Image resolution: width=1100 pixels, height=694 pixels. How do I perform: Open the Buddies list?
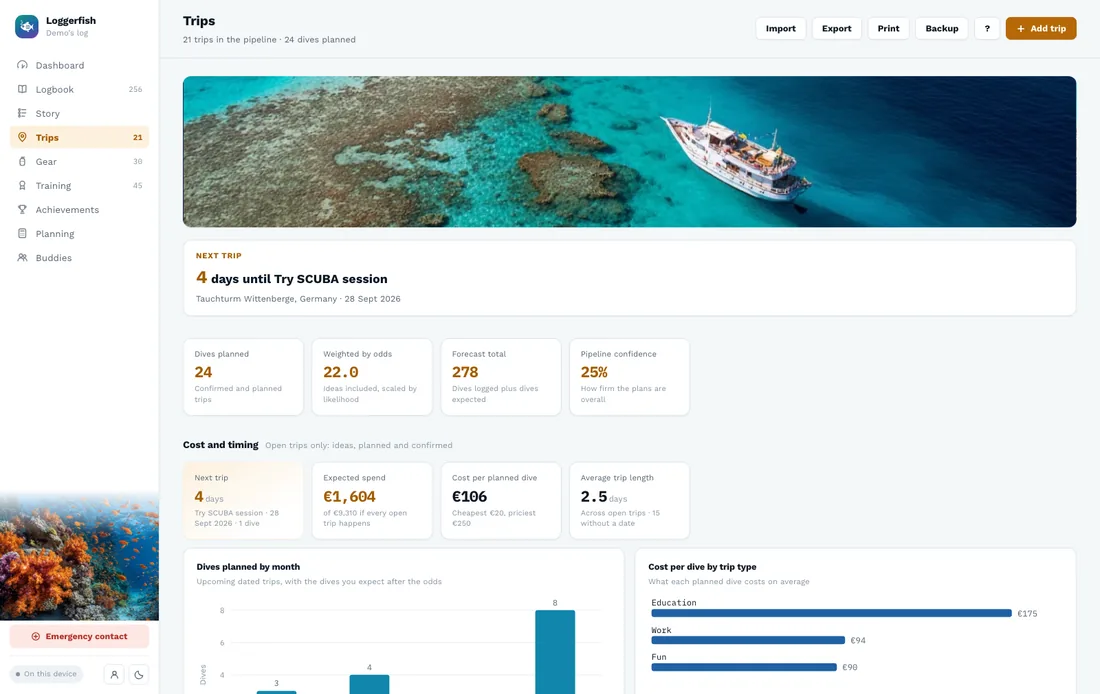click(x=79, y=258)
